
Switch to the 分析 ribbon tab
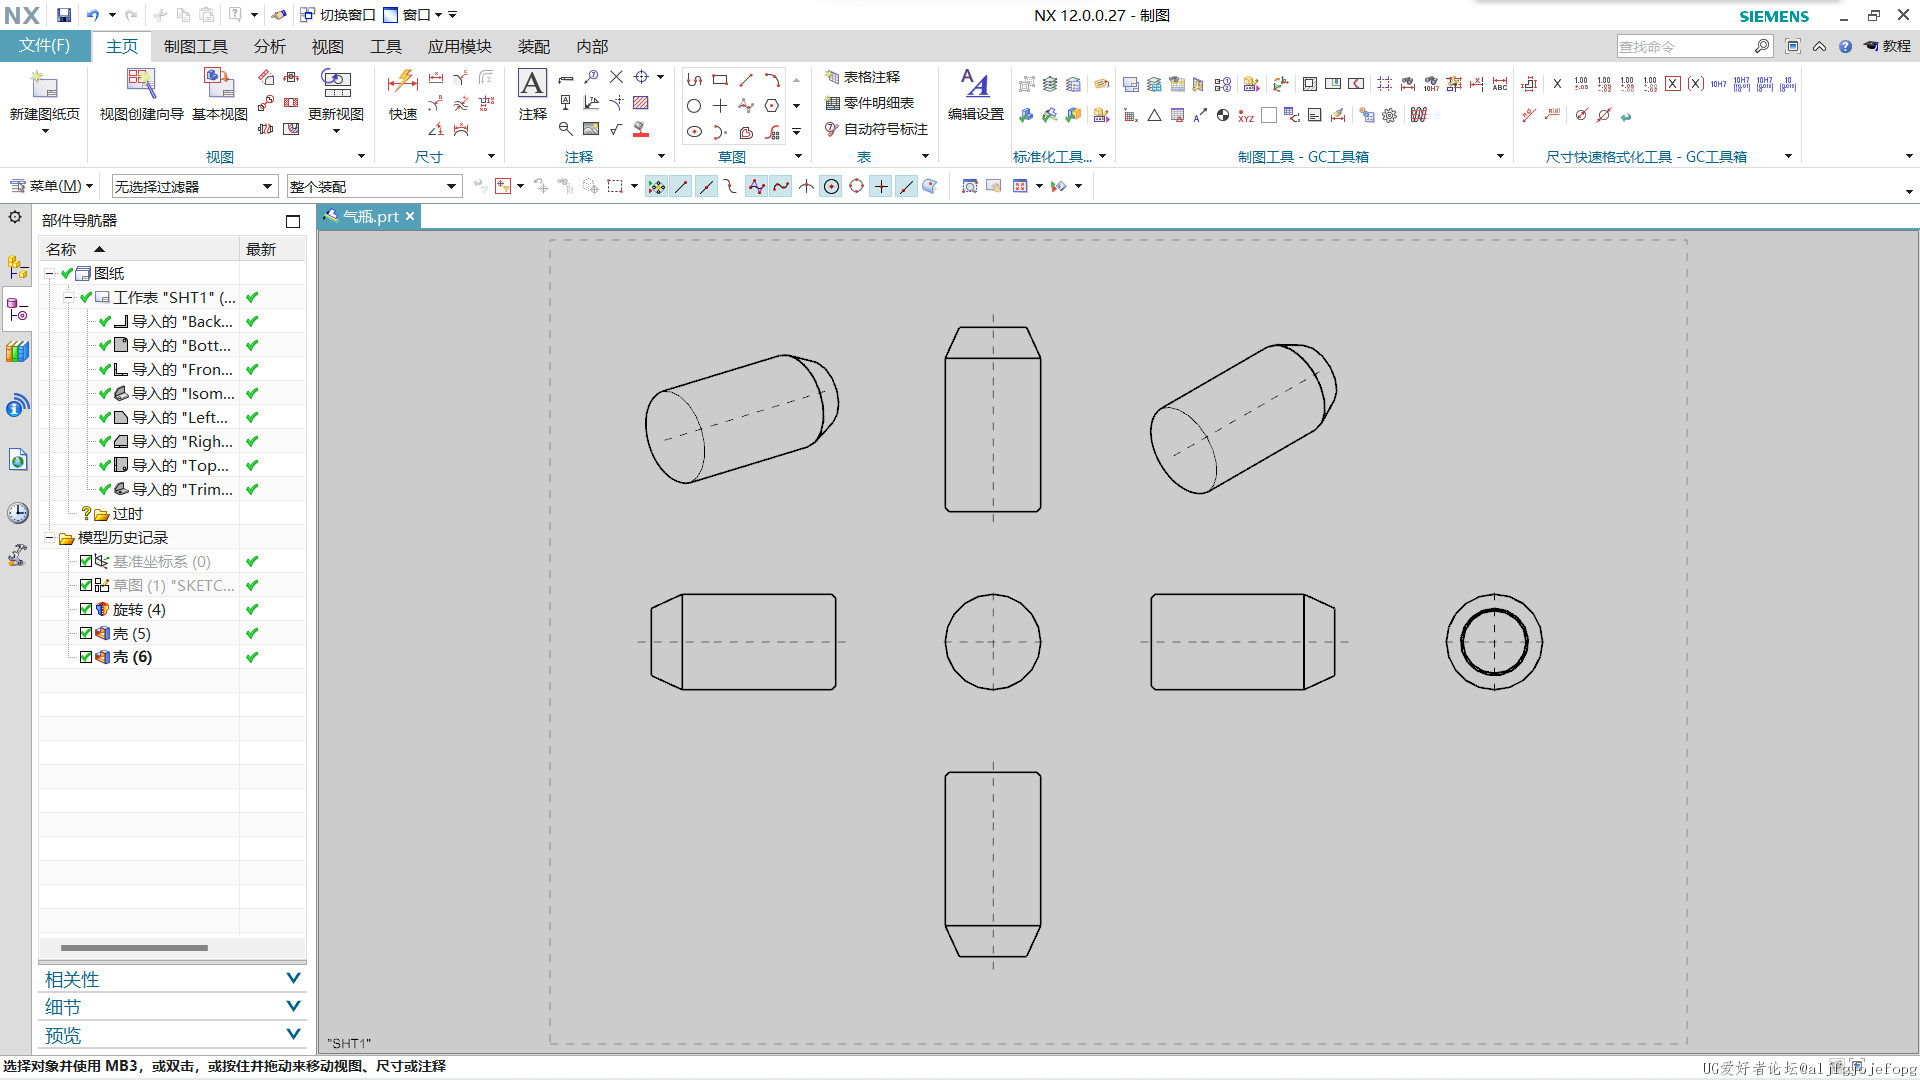point(270,47)
